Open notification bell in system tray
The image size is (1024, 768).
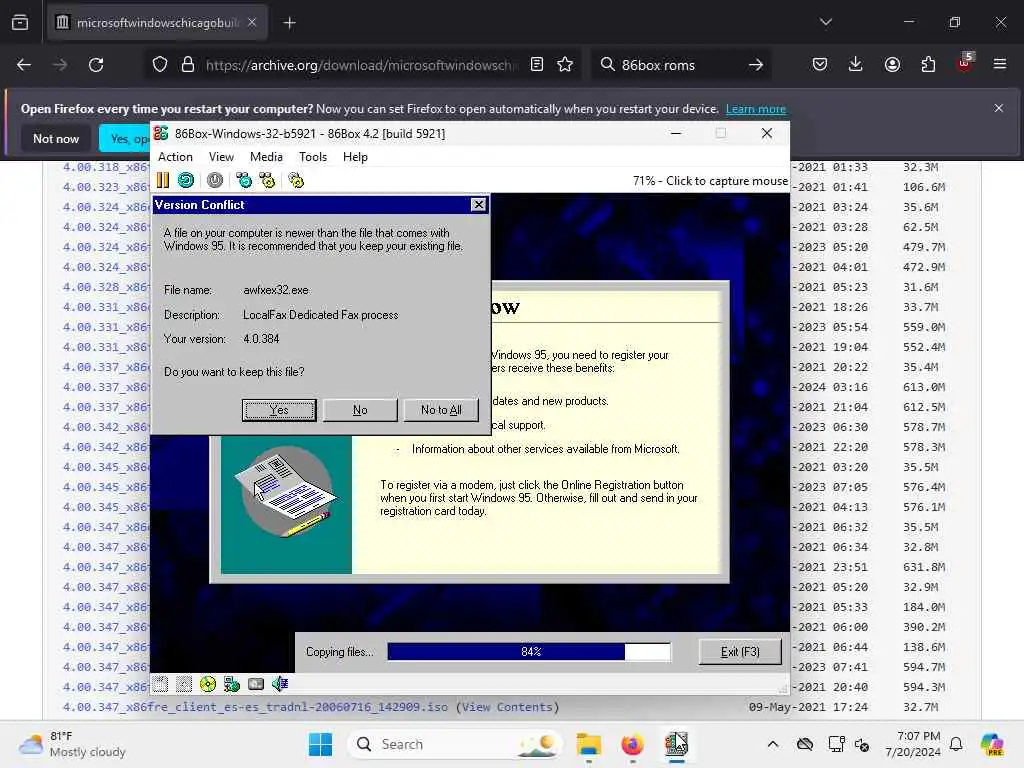click(x=956, y=744)
